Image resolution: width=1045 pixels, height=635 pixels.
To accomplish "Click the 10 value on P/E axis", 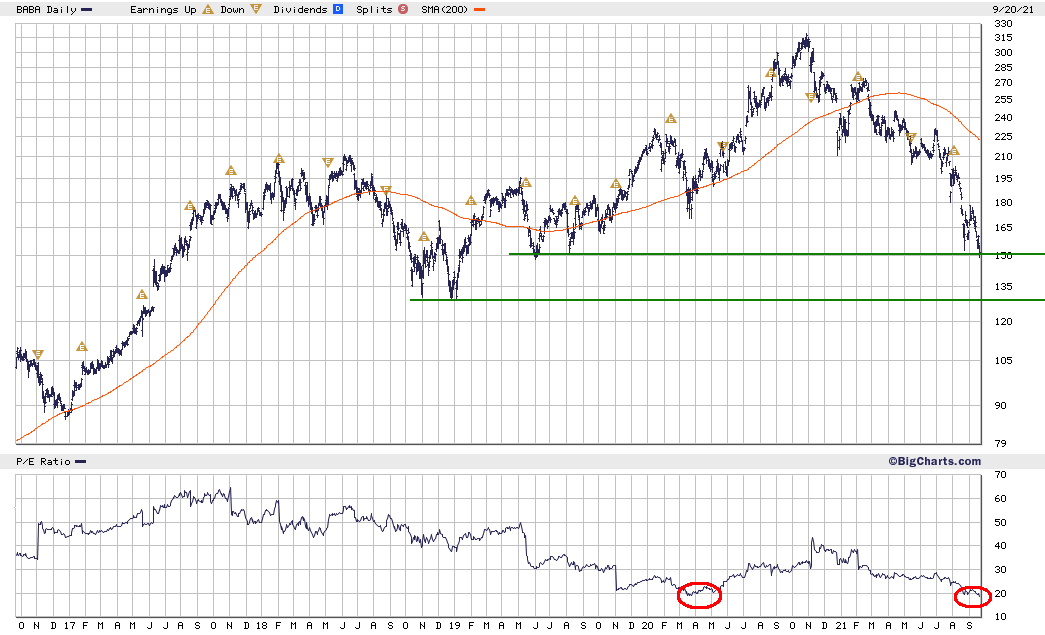I will click(1000, 616).
